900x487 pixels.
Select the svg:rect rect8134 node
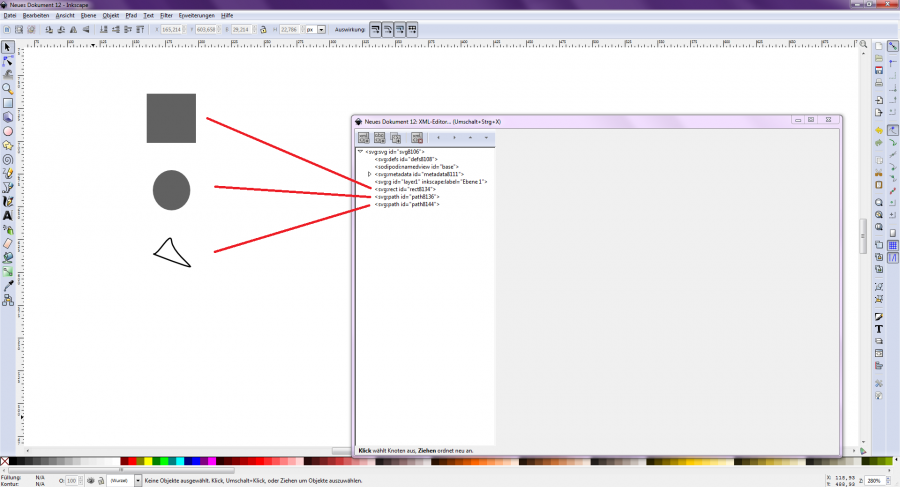click(x=406, y=189)
